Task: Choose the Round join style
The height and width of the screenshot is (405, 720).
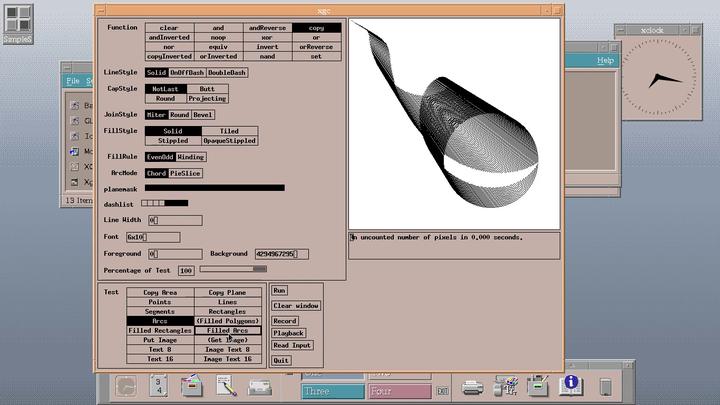Action: click(x=179, y=115)
